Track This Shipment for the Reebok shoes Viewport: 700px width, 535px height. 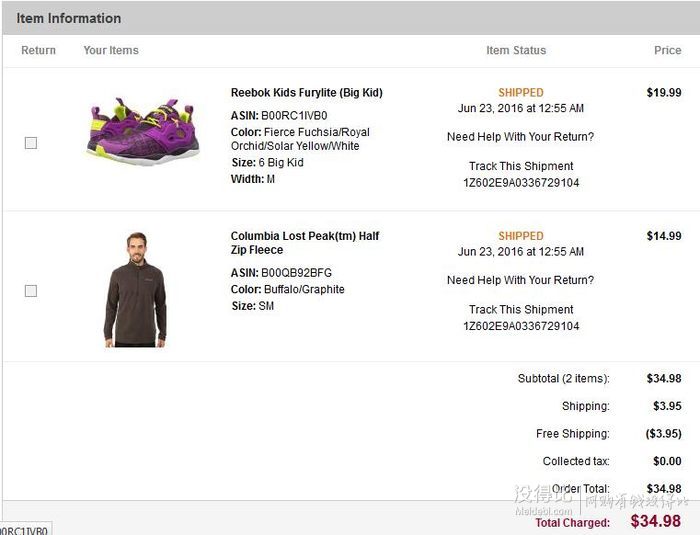tap(521, 166)
